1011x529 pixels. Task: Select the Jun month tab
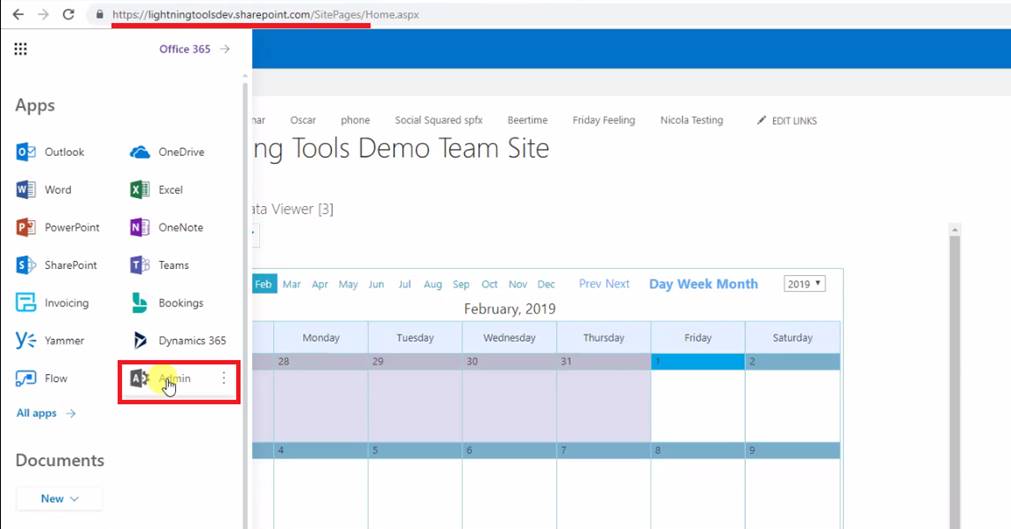[376, 284]
